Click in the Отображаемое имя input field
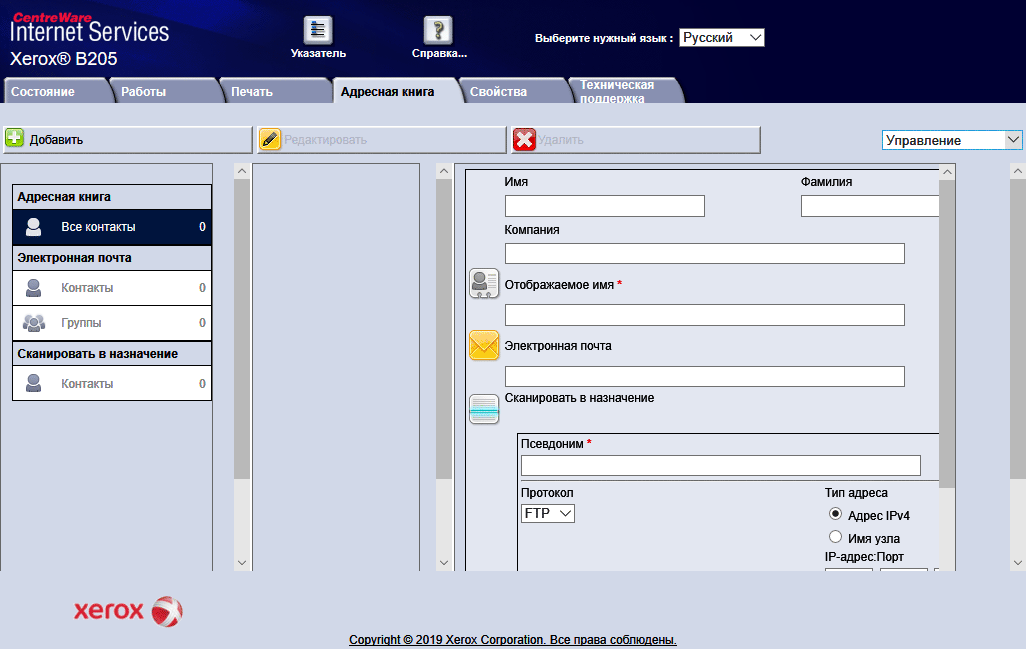The image size is (1026, 649). coord(705,315)
